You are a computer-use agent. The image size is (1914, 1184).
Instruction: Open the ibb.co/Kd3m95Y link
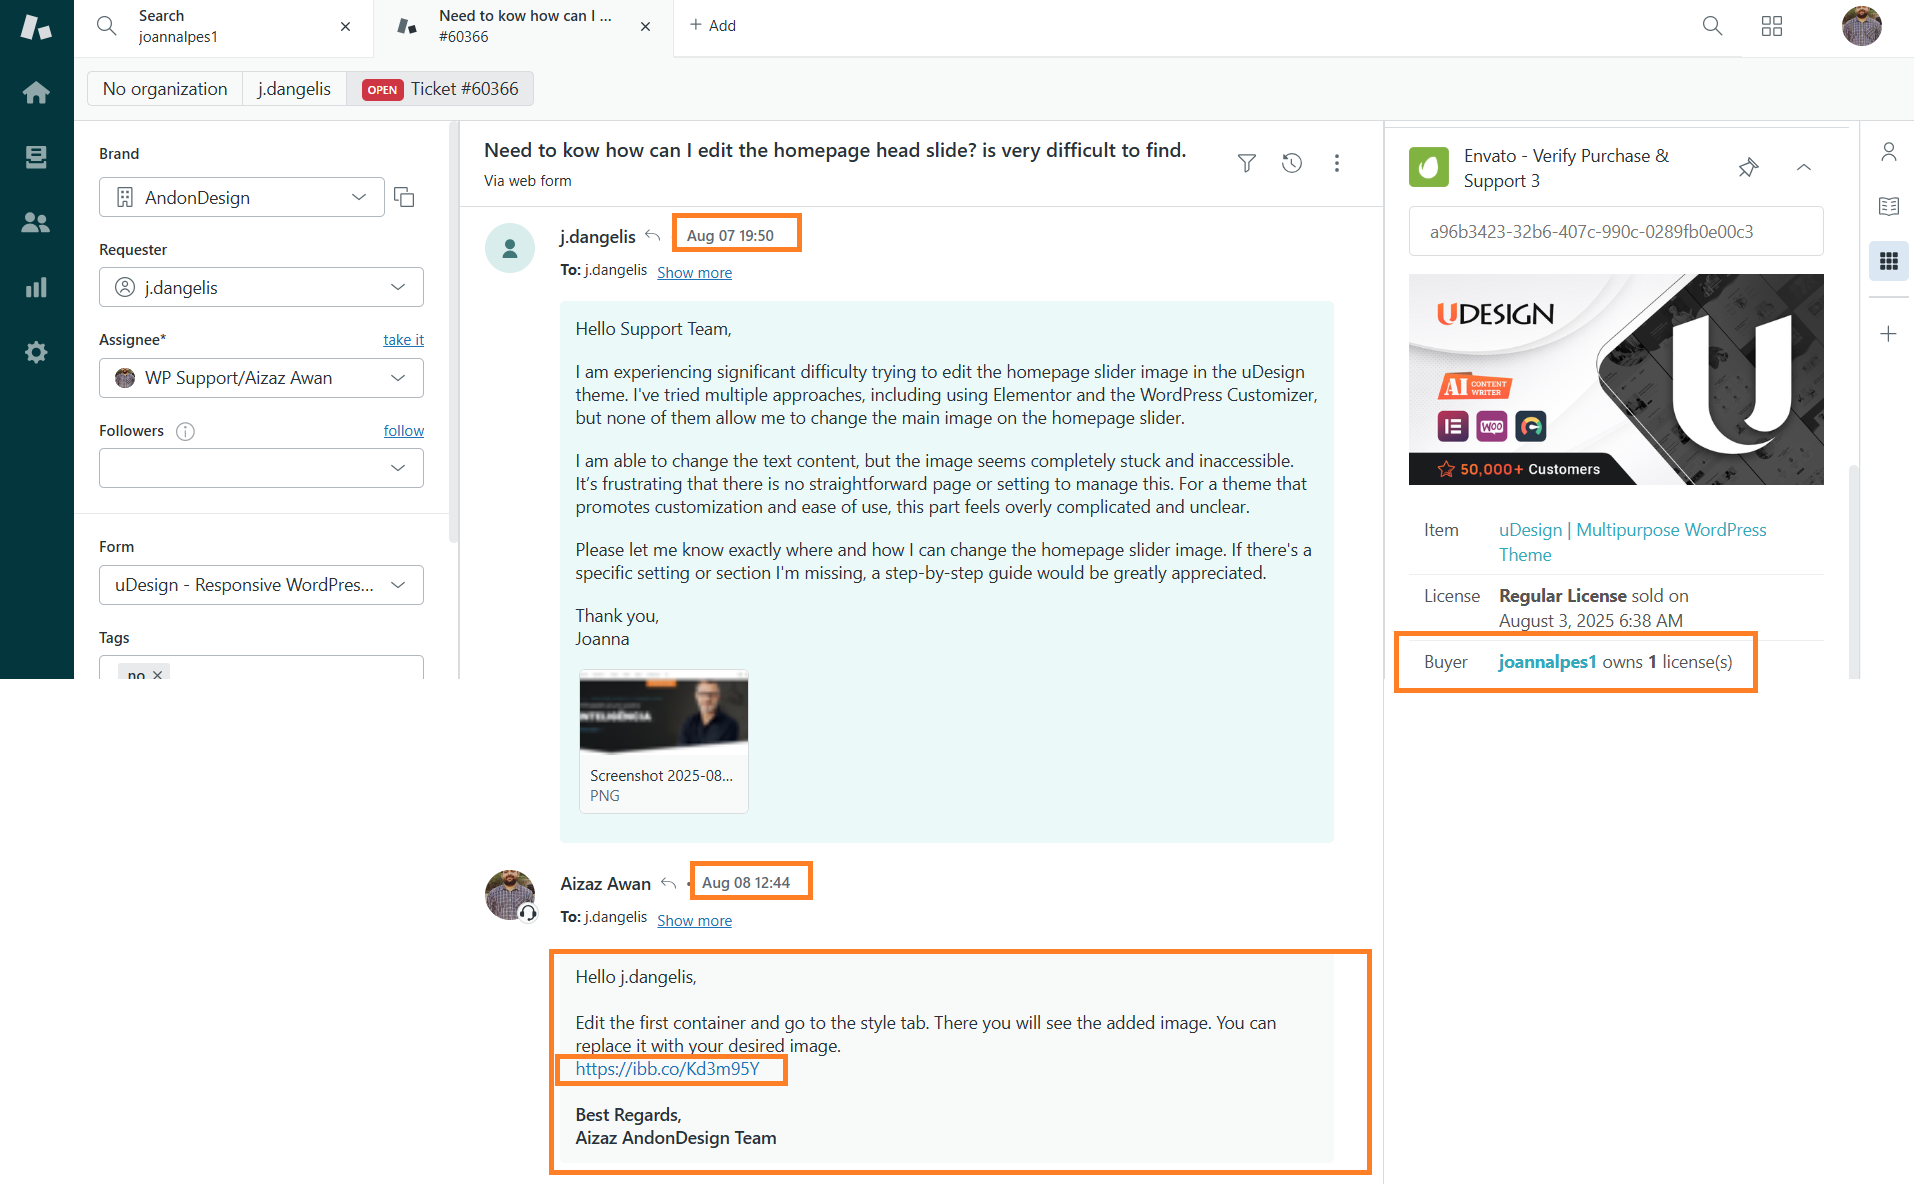[x=667, y=1069]
